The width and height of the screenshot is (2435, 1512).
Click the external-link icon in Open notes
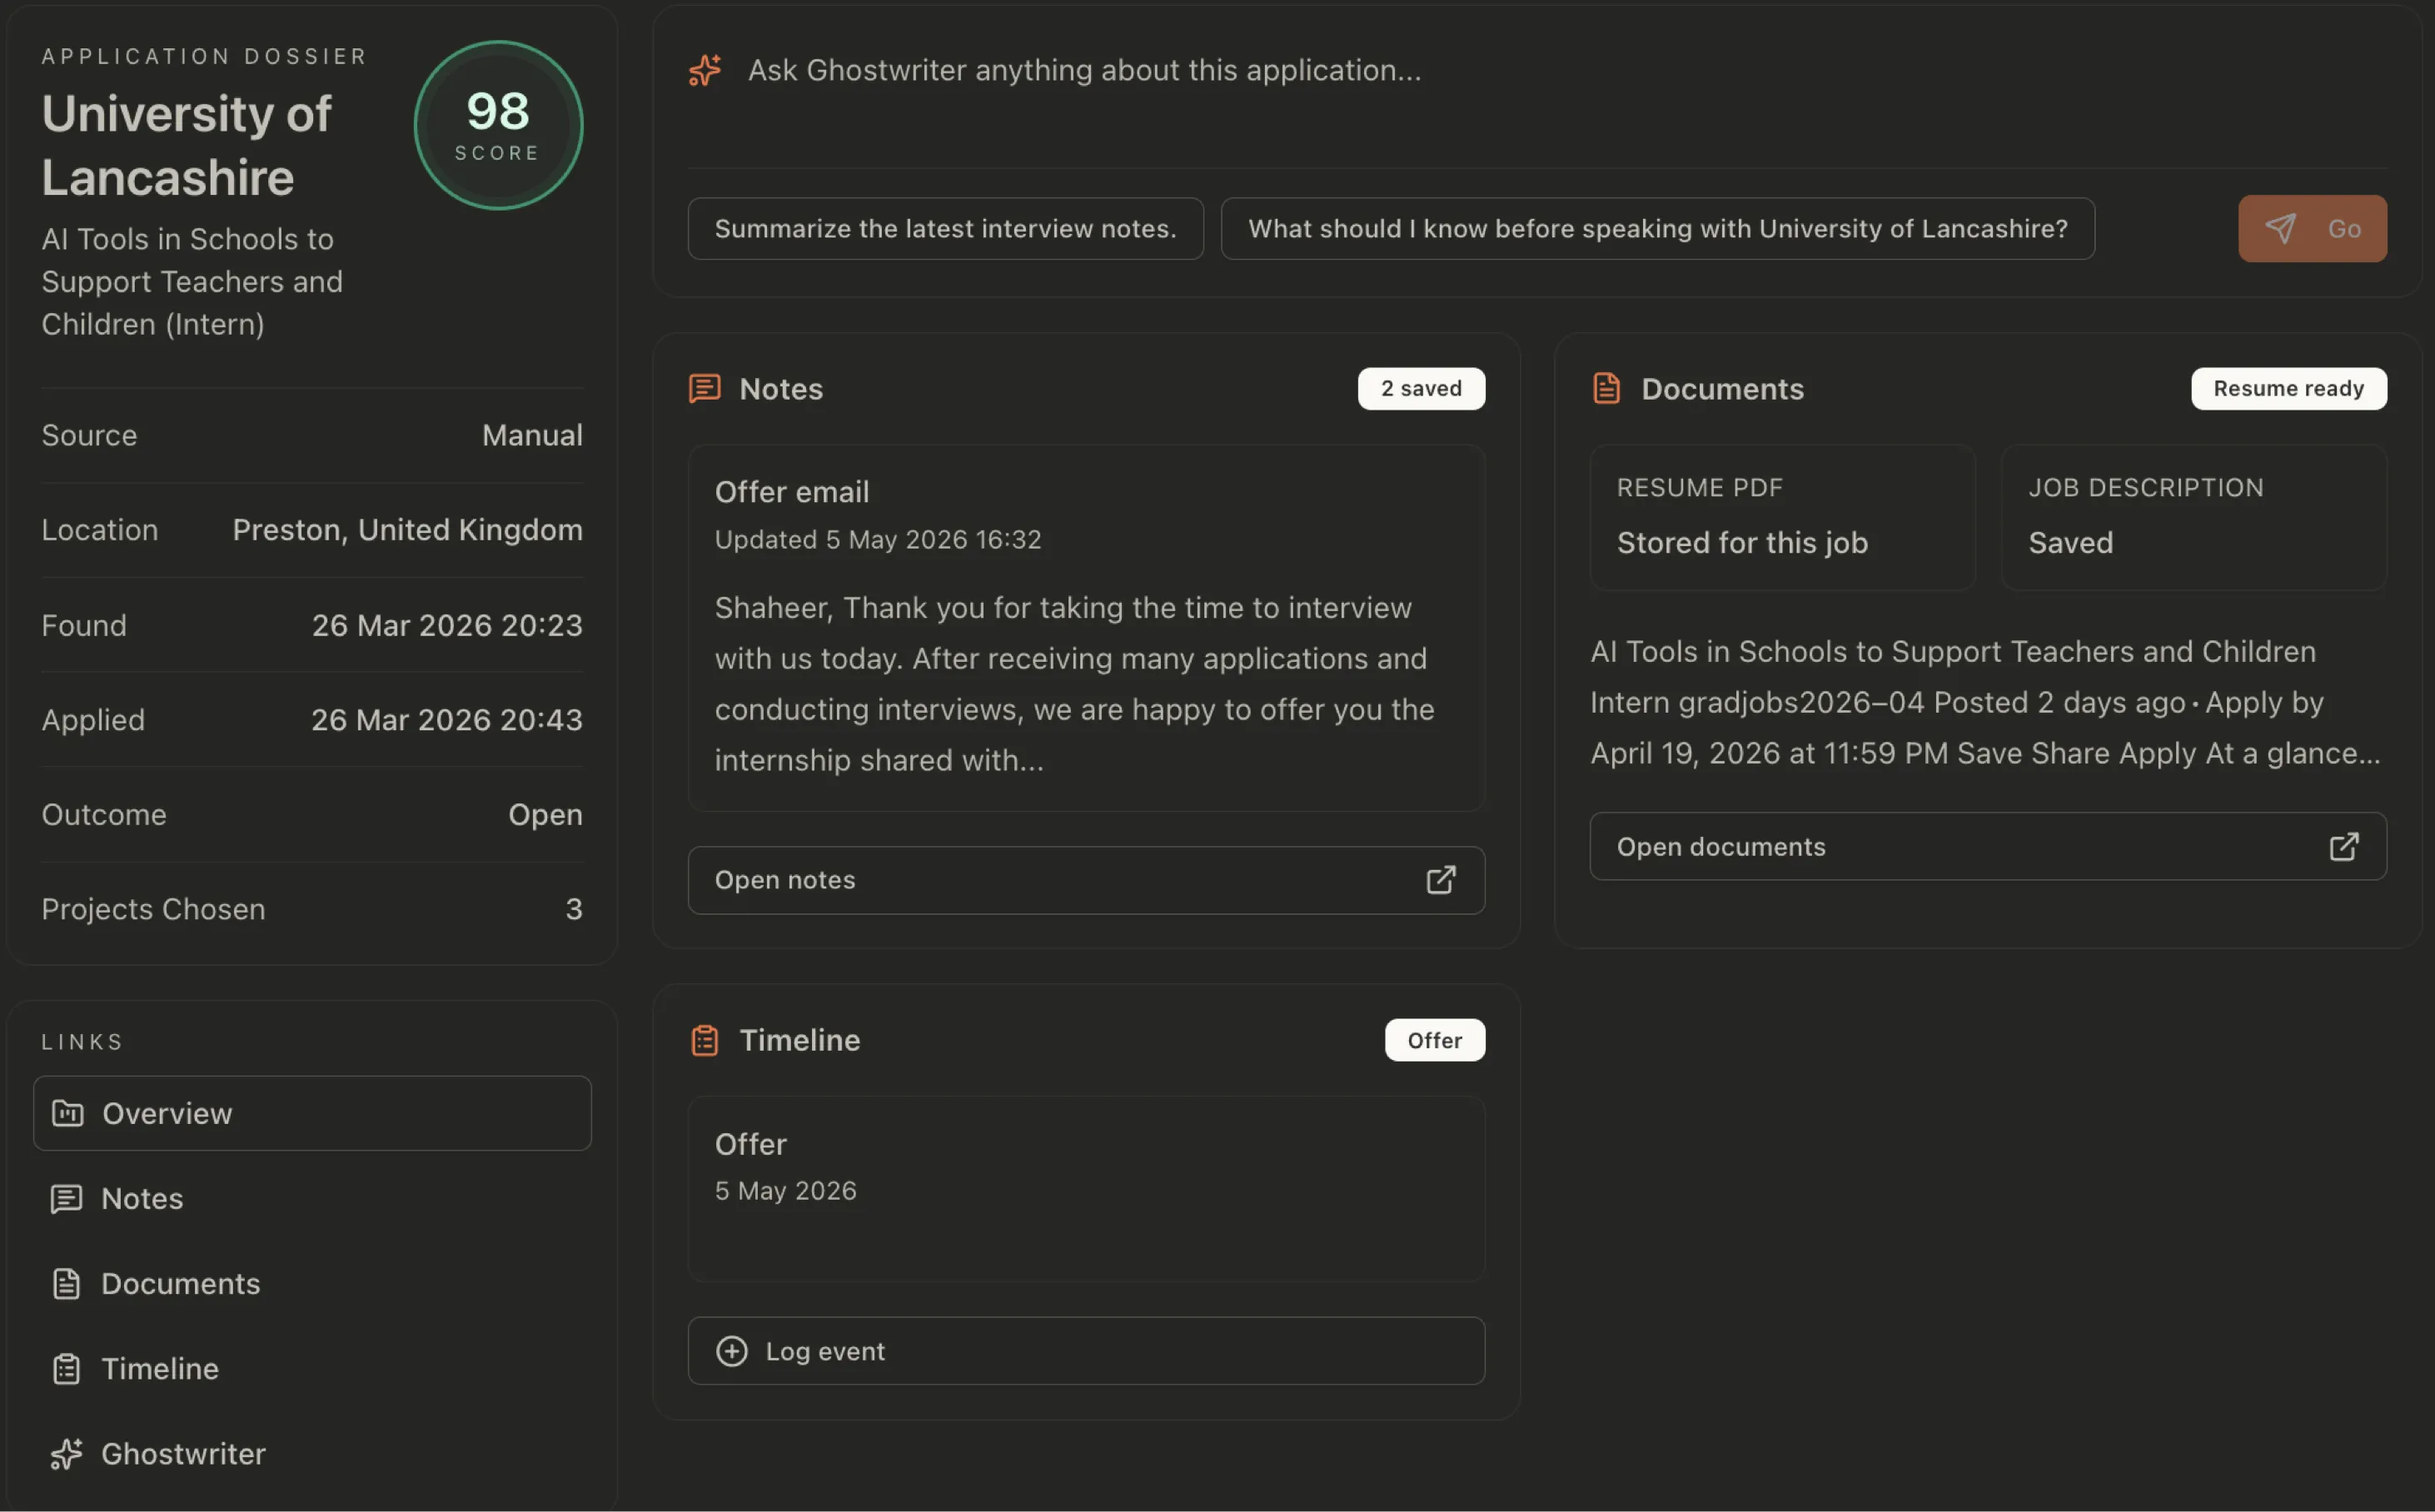point(1440,880)
